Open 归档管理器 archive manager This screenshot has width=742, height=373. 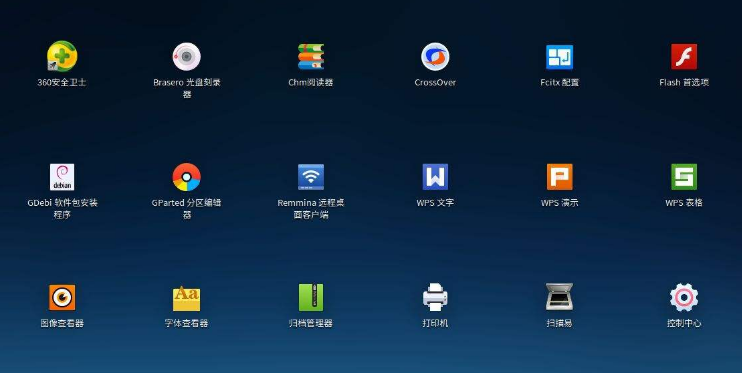(x=311, y=297)
